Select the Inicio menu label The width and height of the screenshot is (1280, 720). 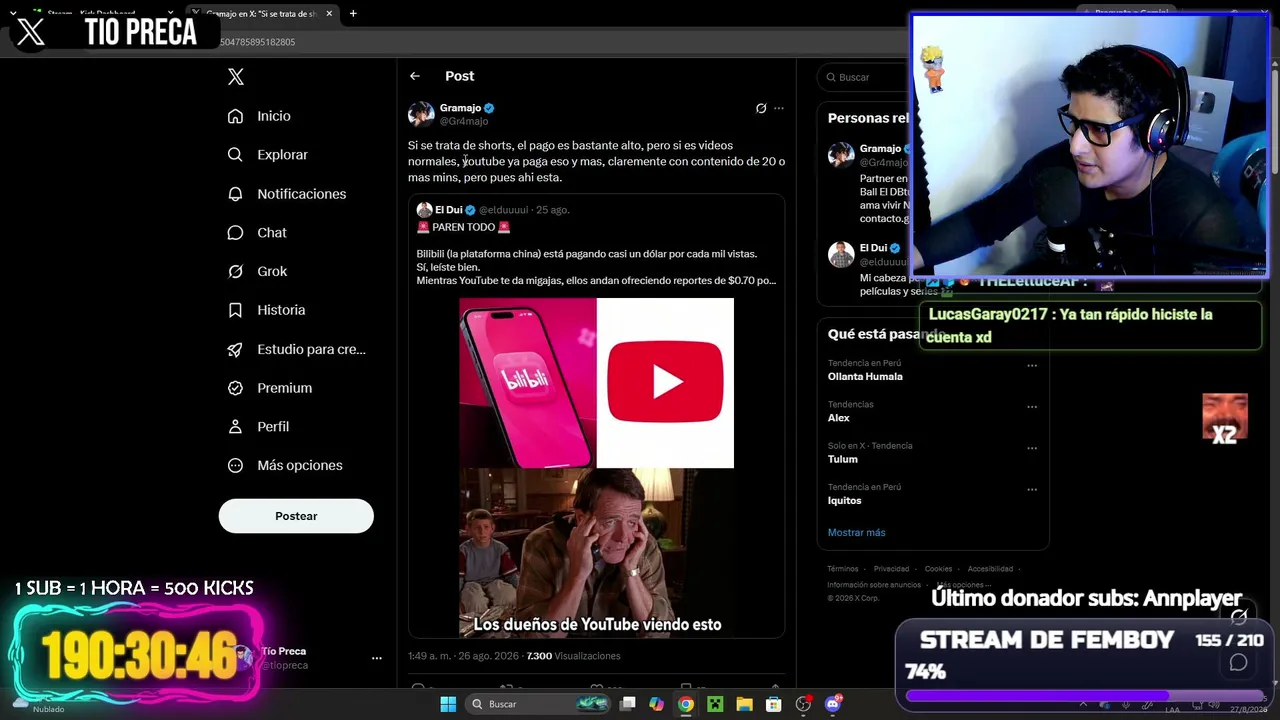coord(274,116)
